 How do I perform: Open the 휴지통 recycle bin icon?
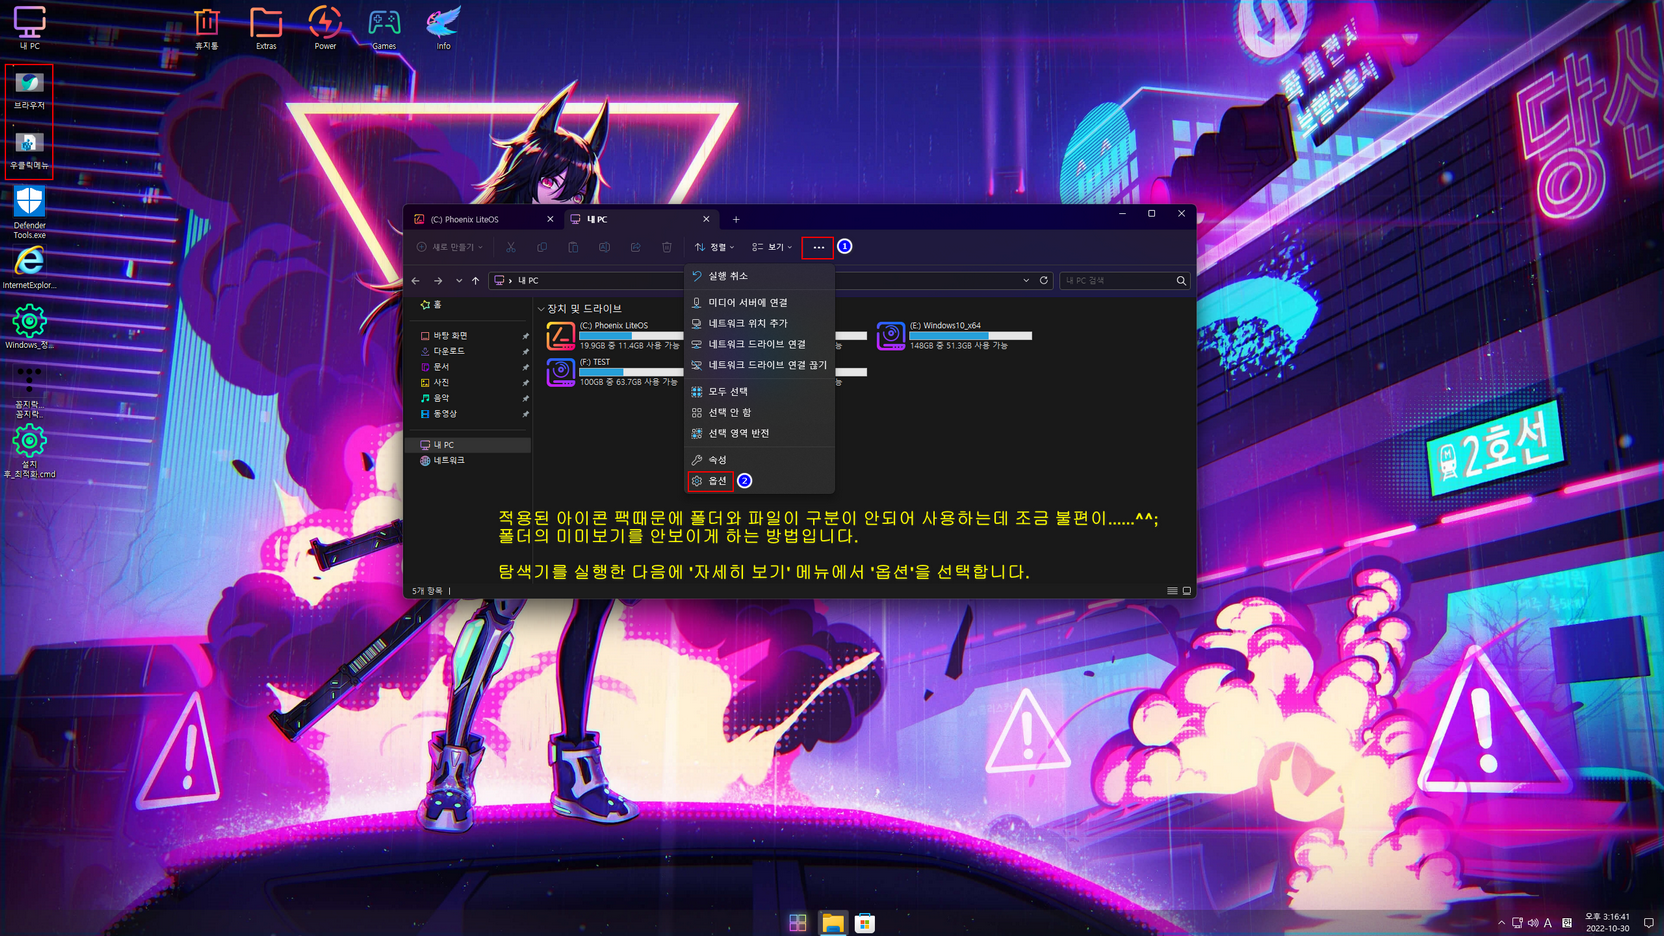(206, 27)
